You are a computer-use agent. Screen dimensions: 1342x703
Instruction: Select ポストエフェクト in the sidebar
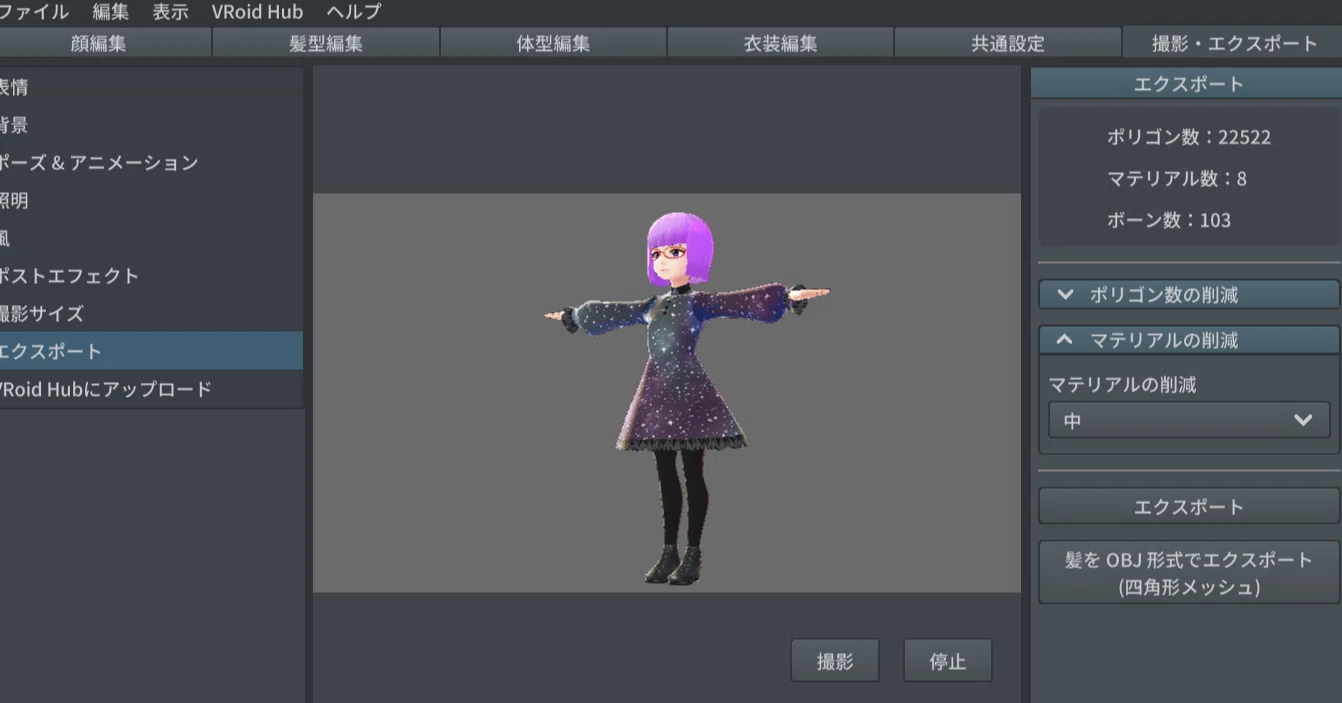coord(150,276)
